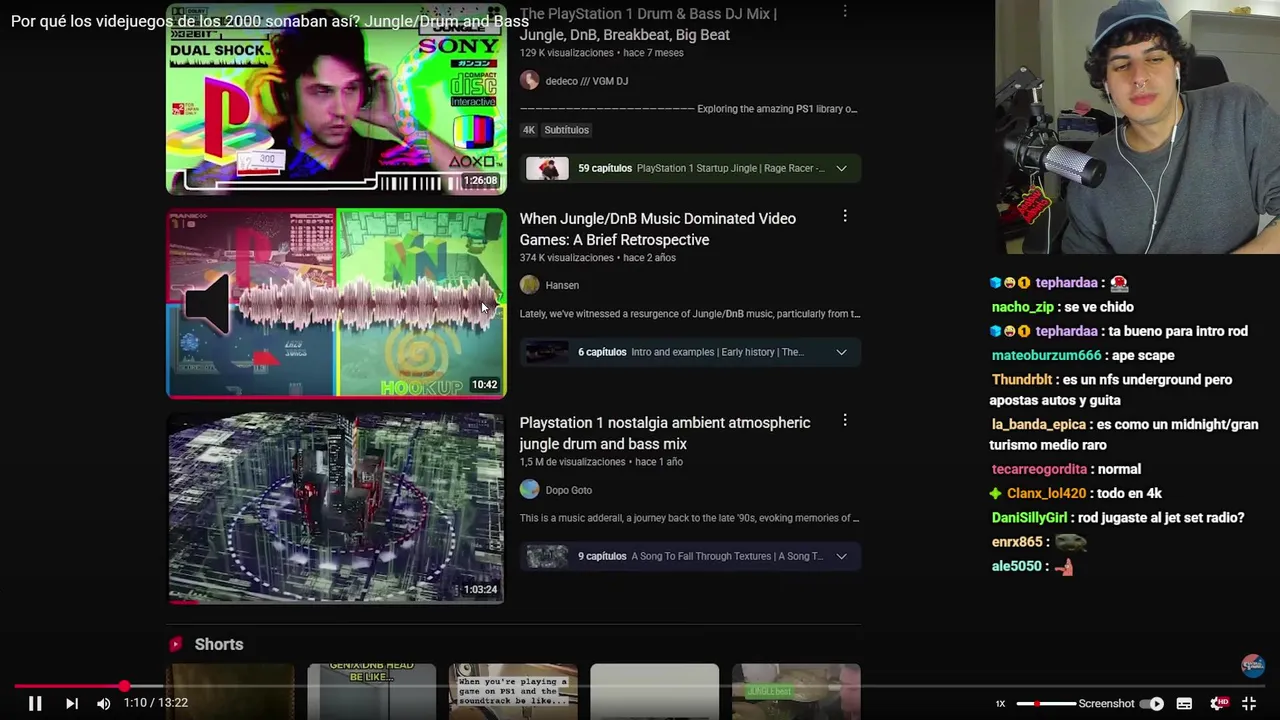
Task: Open the 9 capítulos chapter thumbnail
Action: point(547,556)
